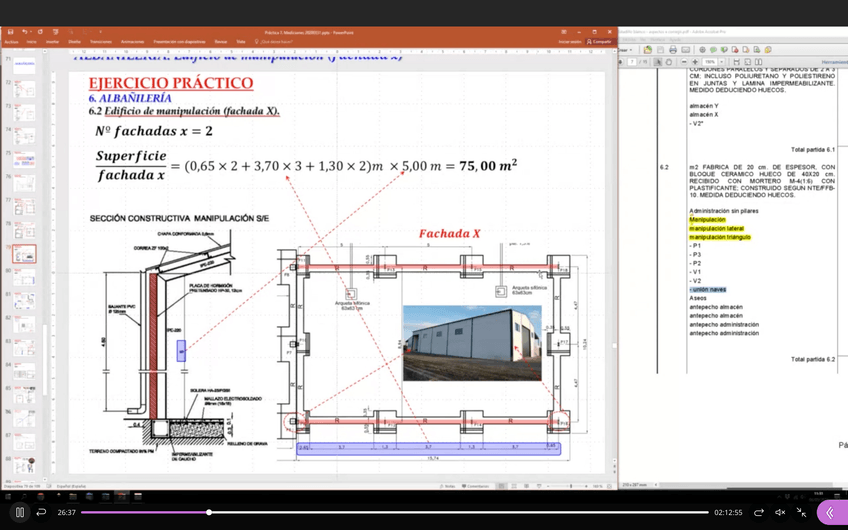Click the print icon in Acrobat toolbar
Image resolution: width=848 pixels, height=530 pixels.
[672, 49]
